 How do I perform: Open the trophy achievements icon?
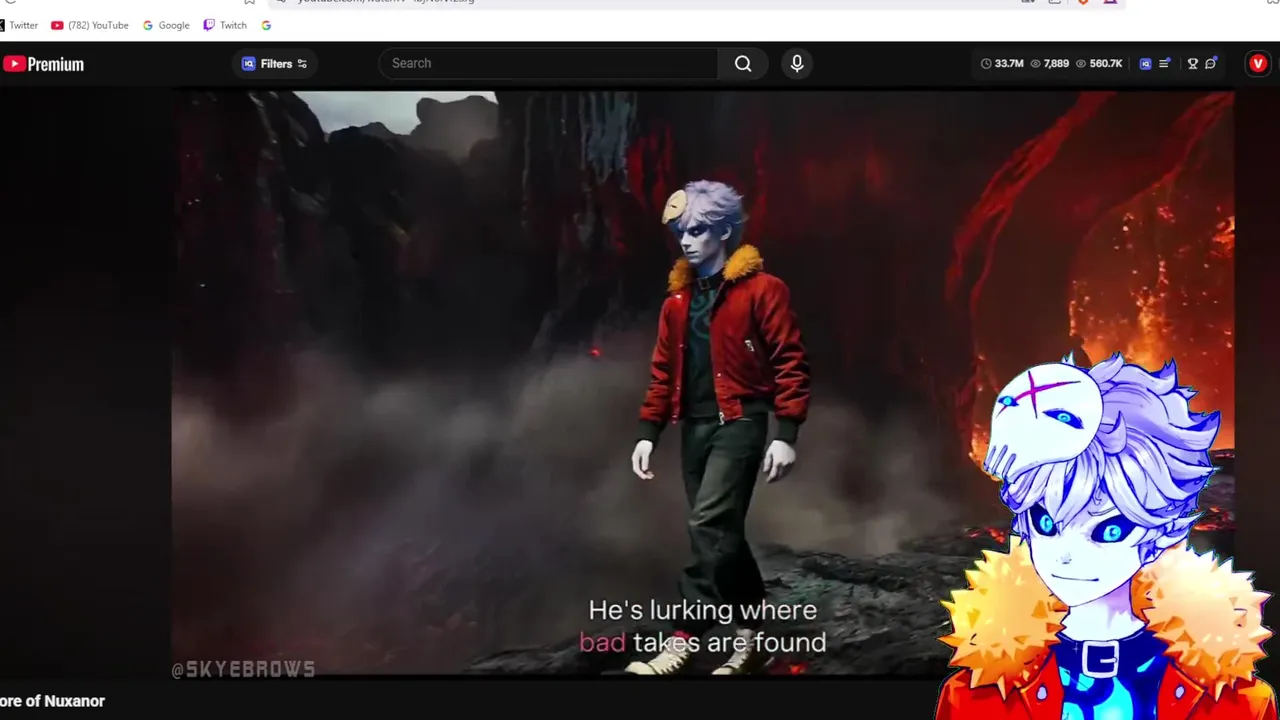point(1192,63)
